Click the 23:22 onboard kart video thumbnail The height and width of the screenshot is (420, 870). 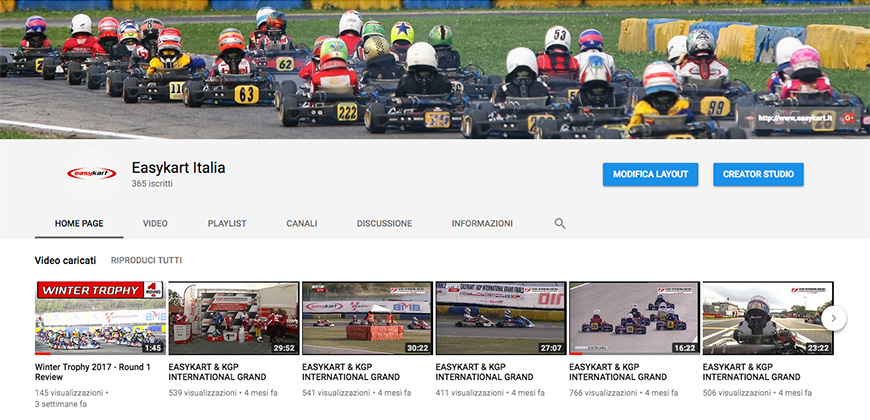tap(767, 318)
